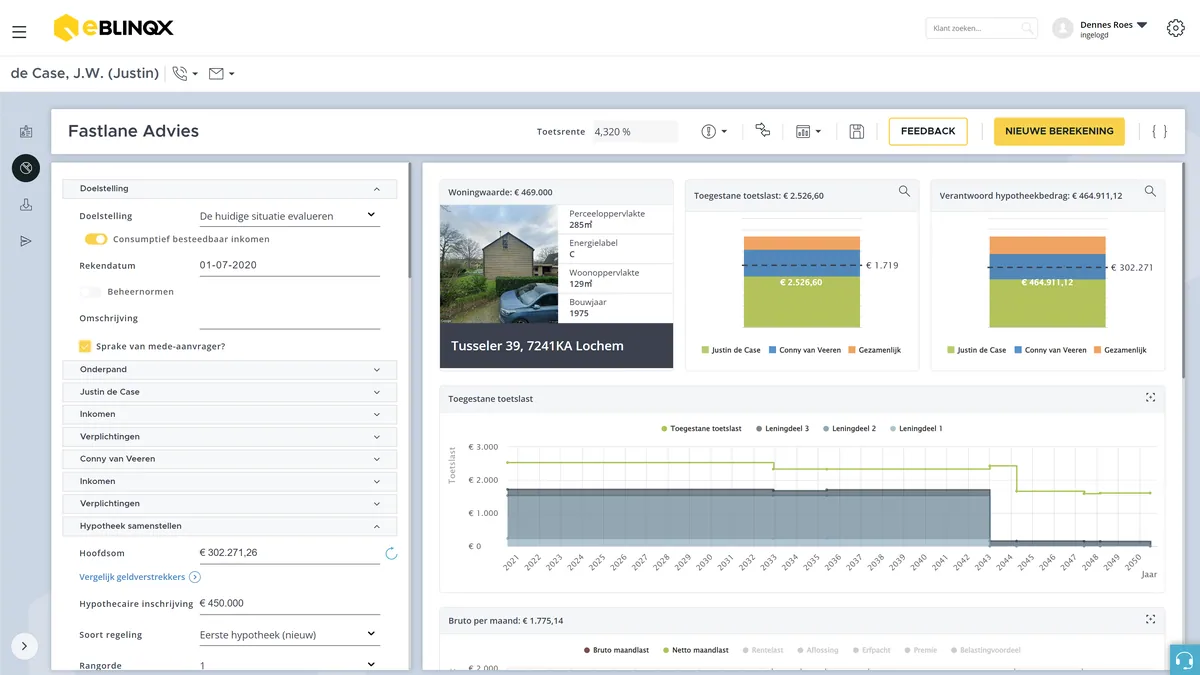Collapse the Doelstelling section

(x=230, y=188)
